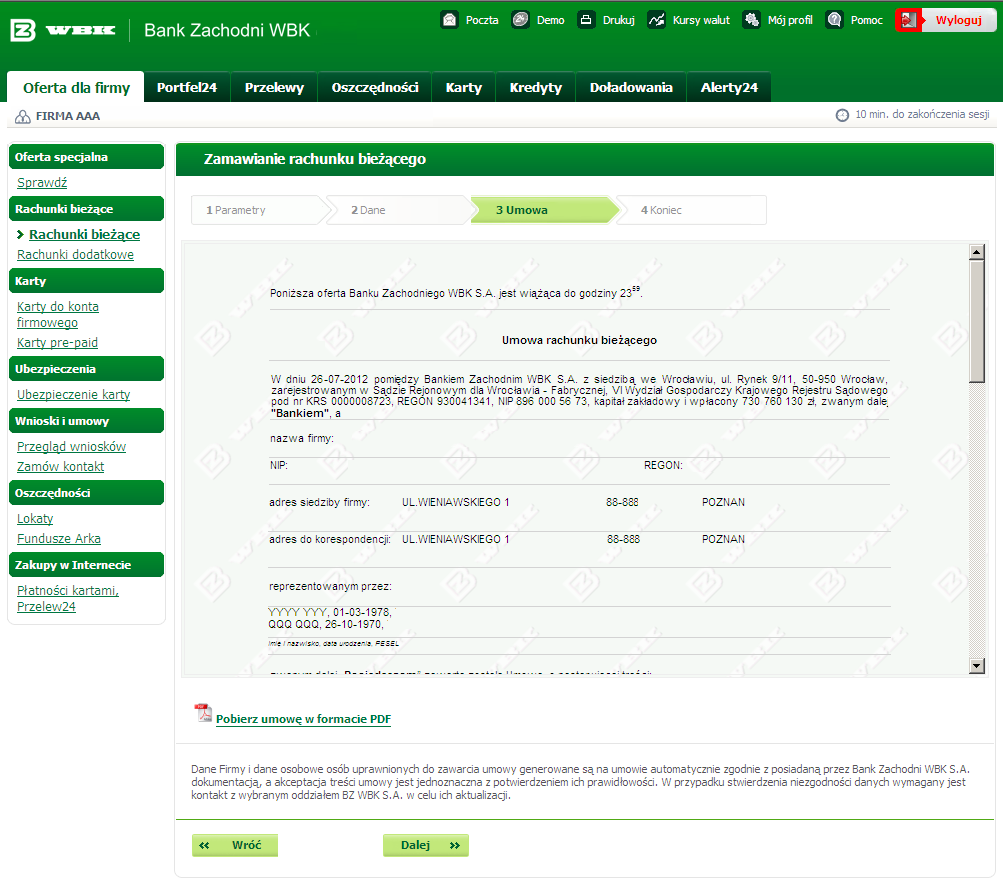Click Oszczędności sidebar section header
The width and height of the screenshot is (1003, 887).
pos(86,493)
